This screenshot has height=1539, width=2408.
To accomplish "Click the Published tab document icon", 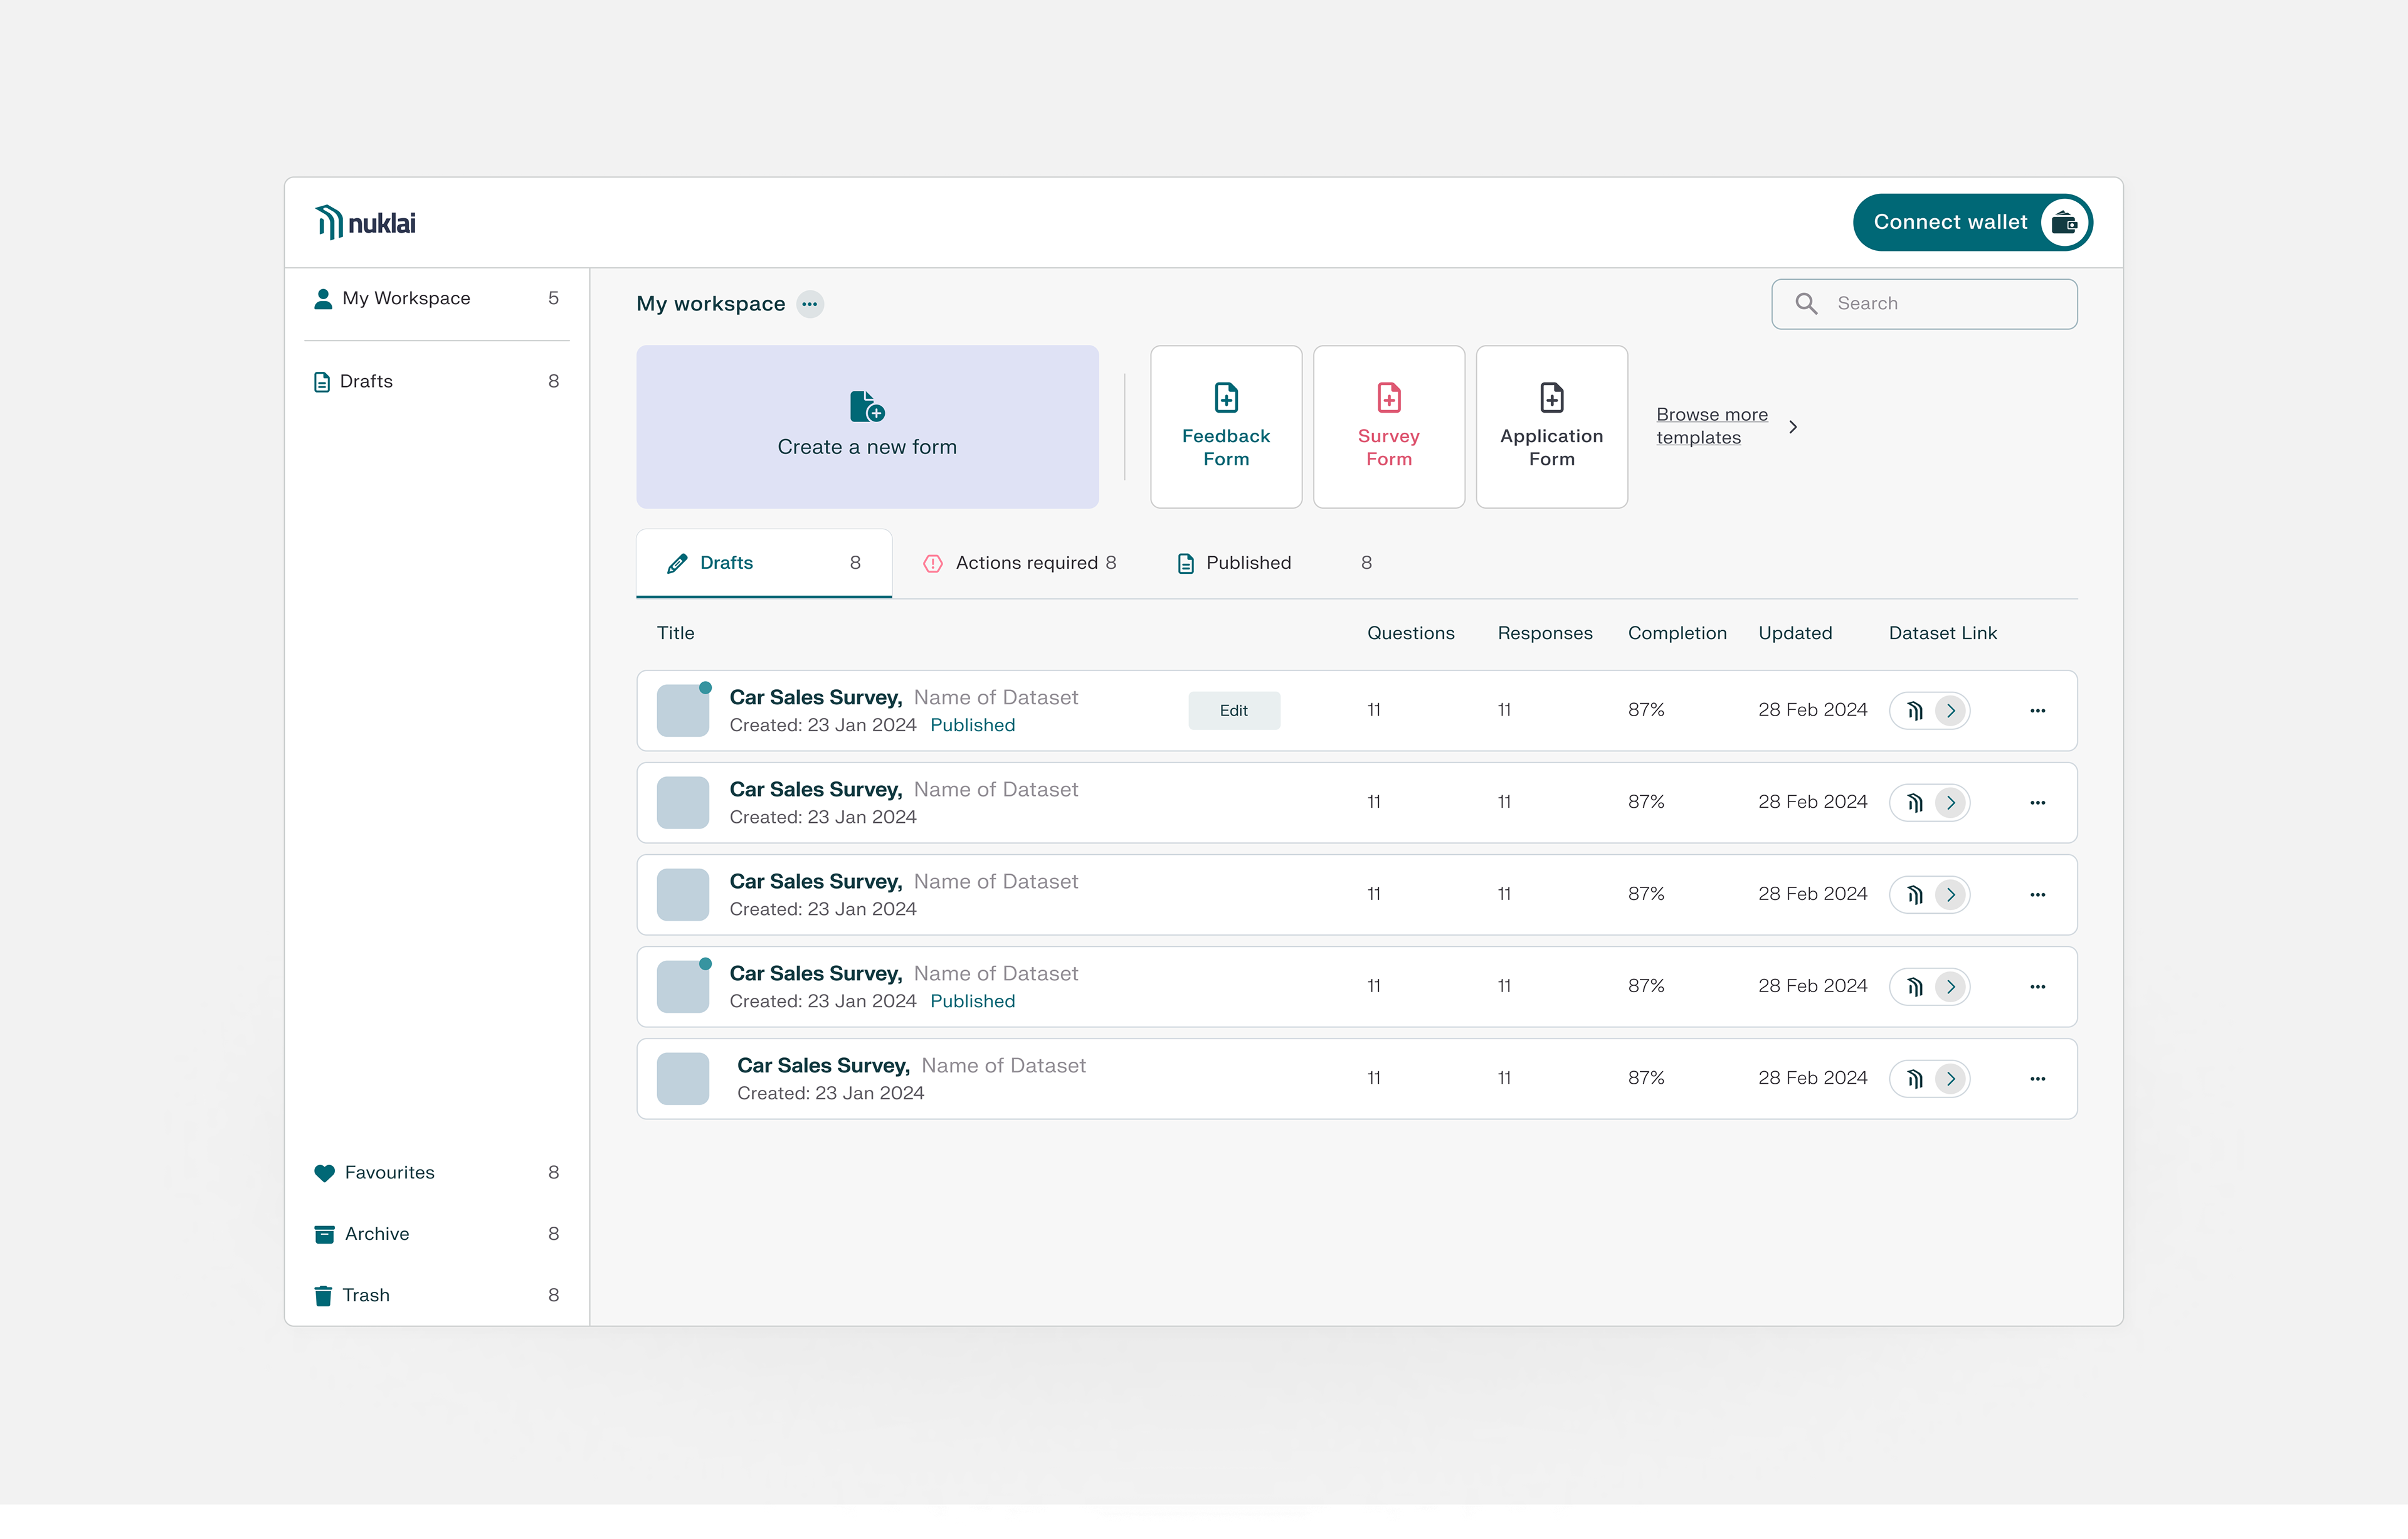I will [1186, 564].
